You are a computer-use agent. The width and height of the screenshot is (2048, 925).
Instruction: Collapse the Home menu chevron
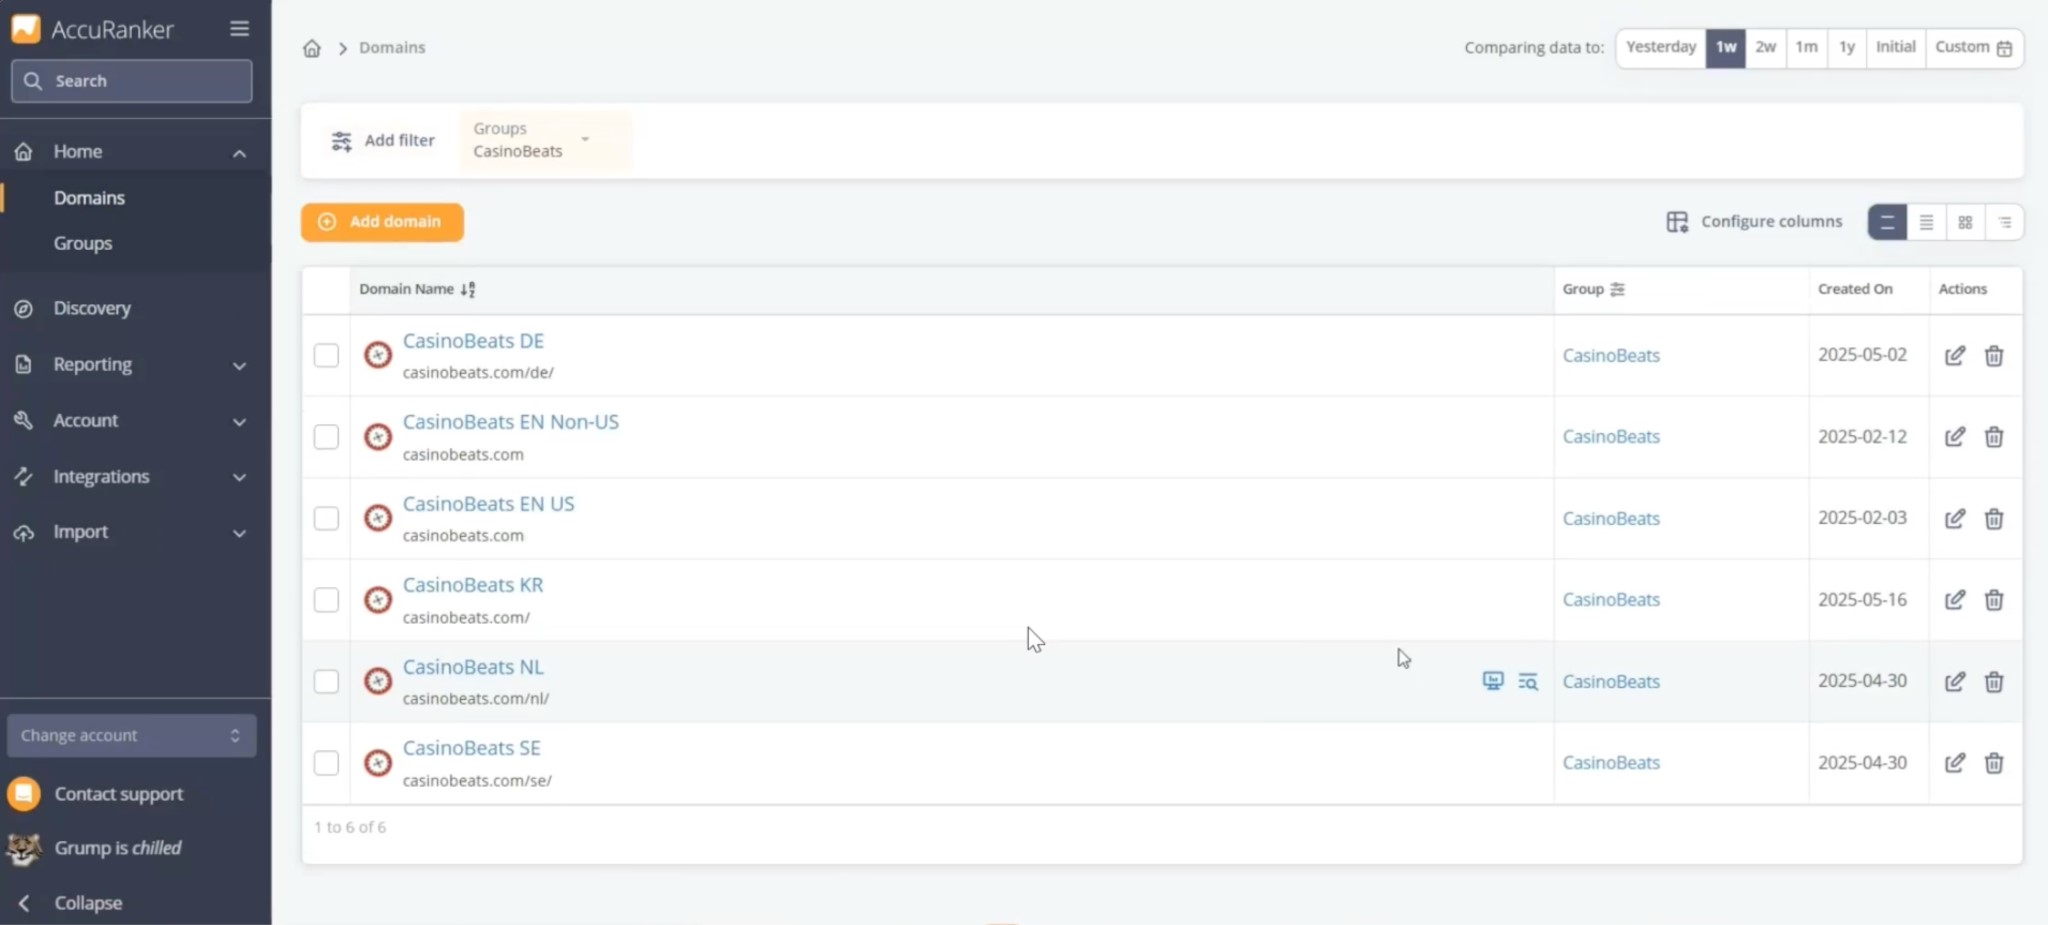tap(240, 153)
